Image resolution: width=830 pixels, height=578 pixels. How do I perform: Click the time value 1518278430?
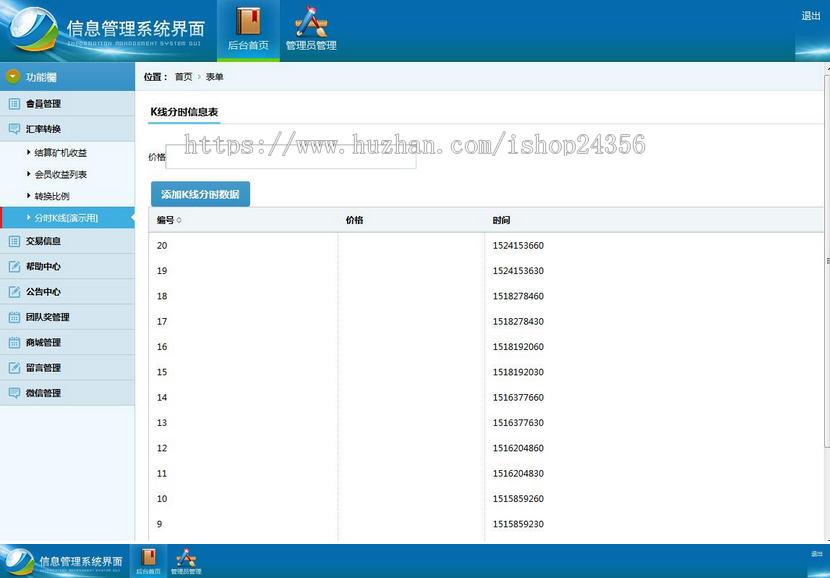click(518, 322)
